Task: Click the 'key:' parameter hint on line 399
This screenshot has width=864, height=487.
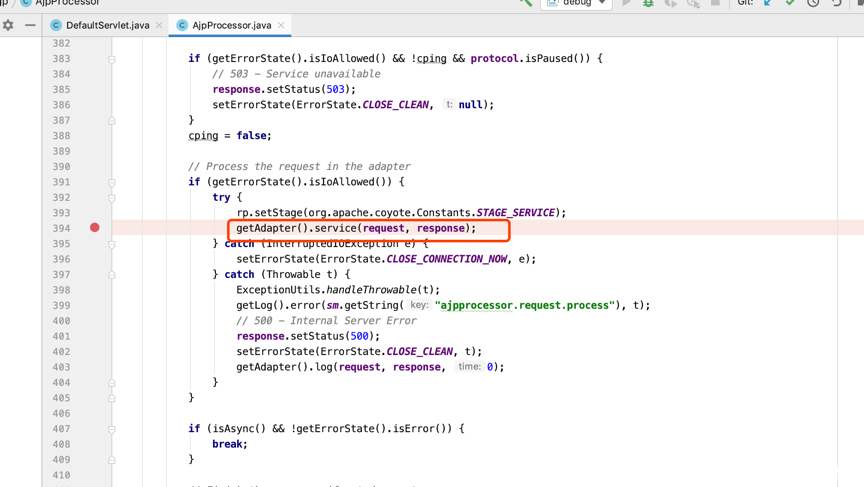Action: (x=419, y=305)
